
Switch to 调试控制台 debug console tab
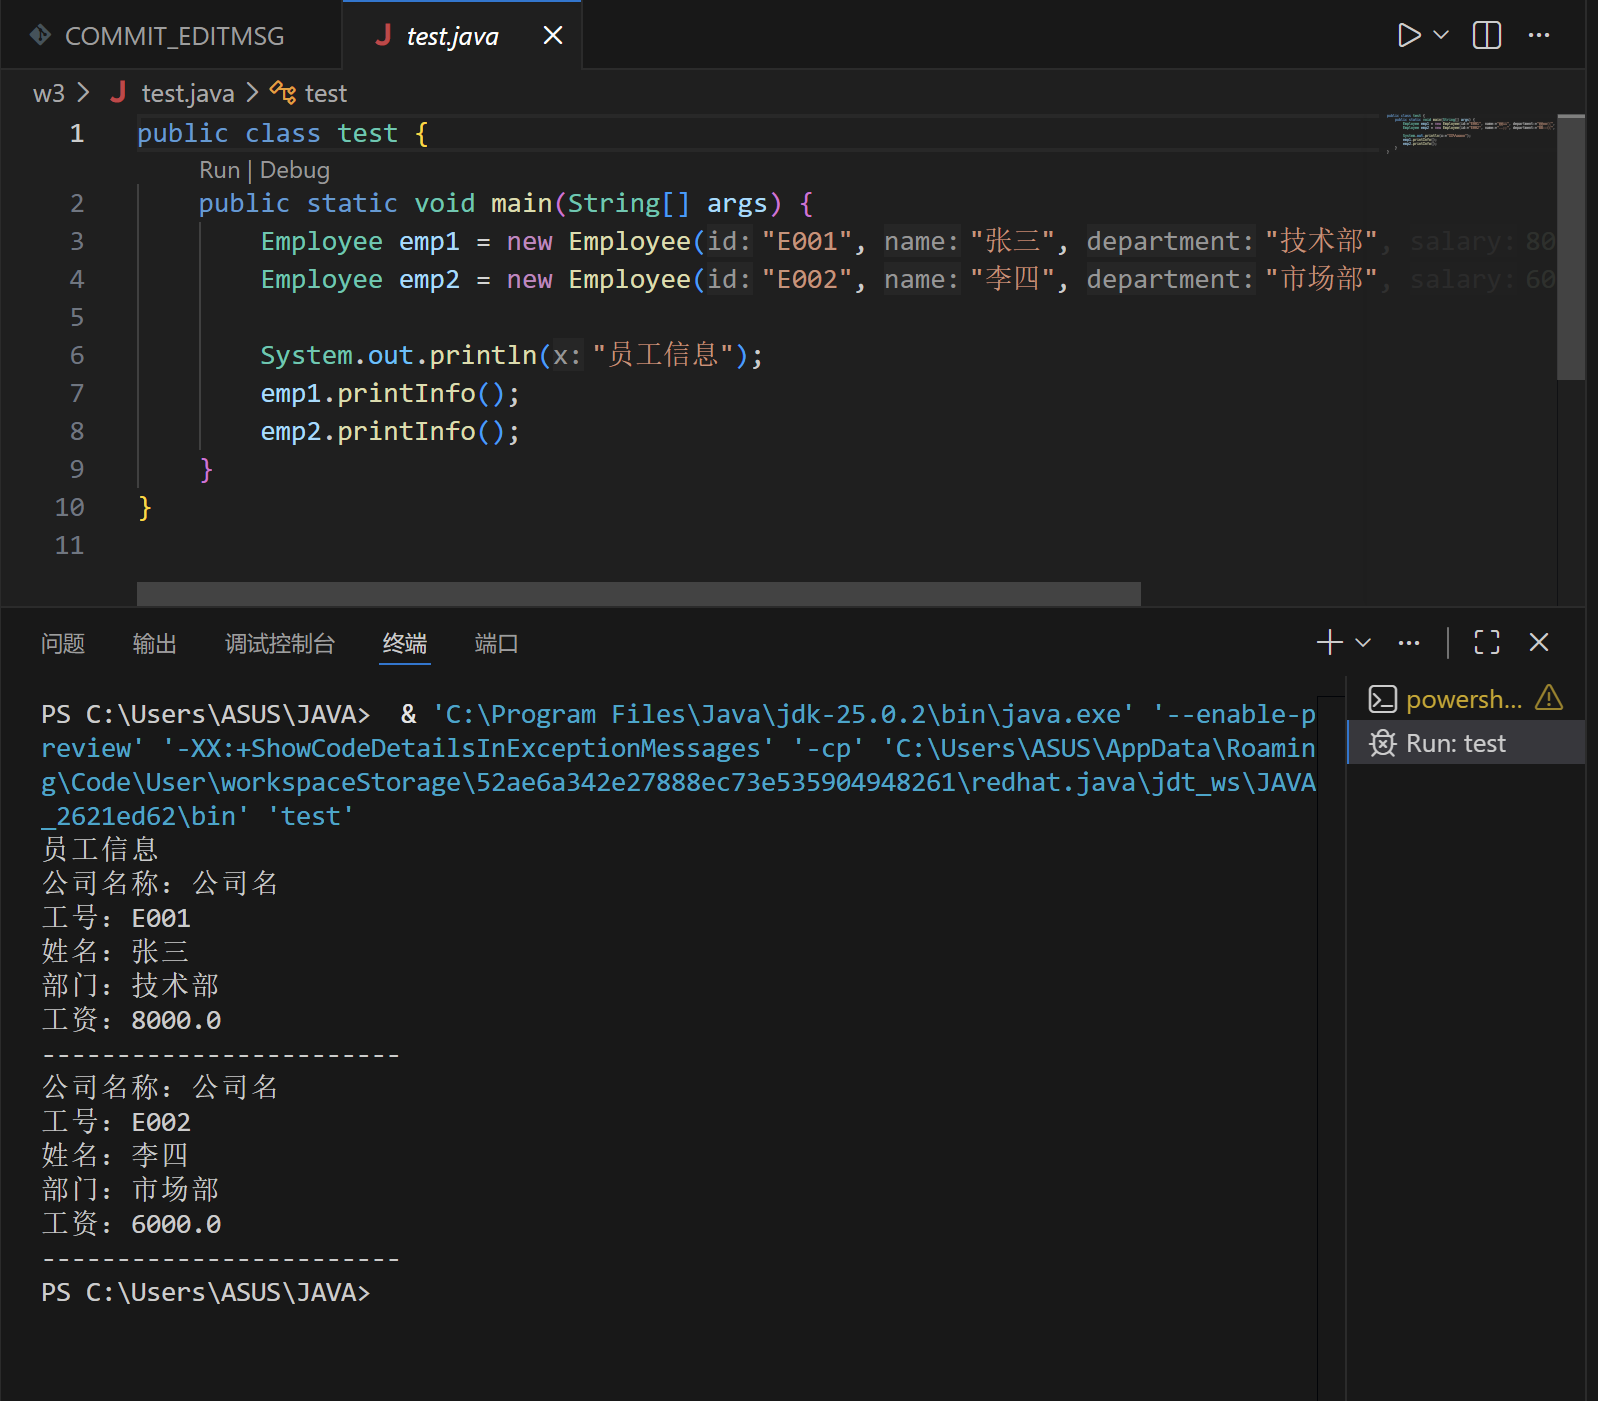(280, 644)
